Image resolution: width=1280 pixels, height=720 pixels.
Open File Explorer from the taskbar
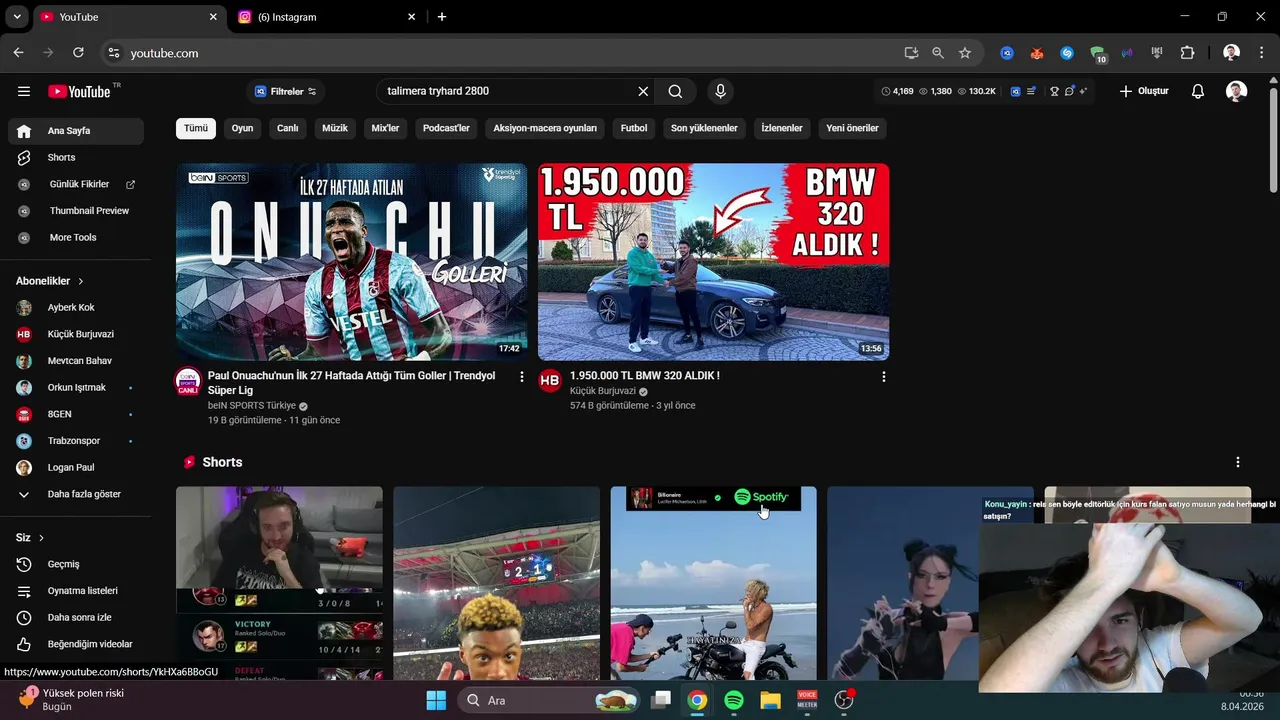770,700
